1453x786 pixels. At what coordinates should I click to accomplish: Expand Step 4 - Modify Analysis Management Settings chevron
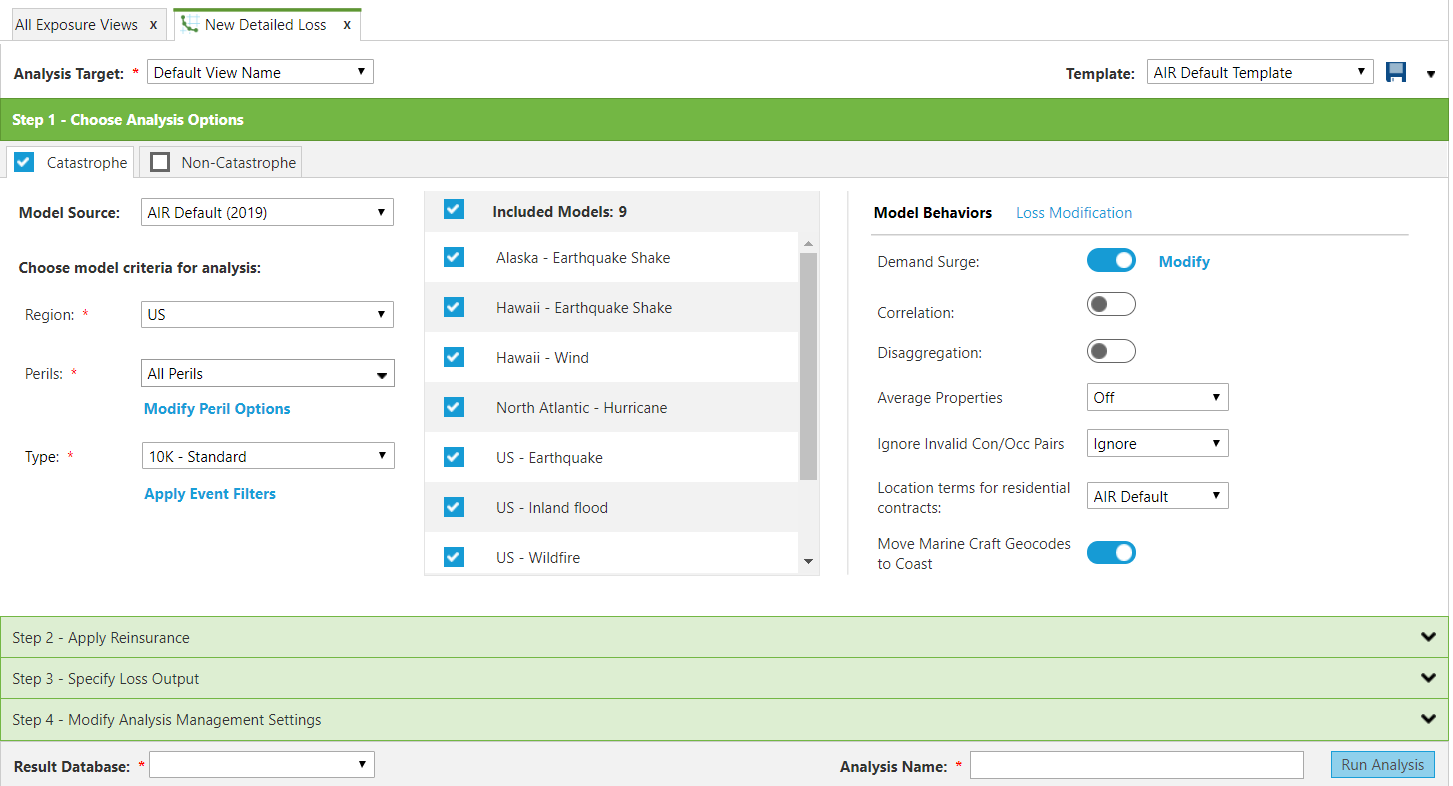[1427, 719]
